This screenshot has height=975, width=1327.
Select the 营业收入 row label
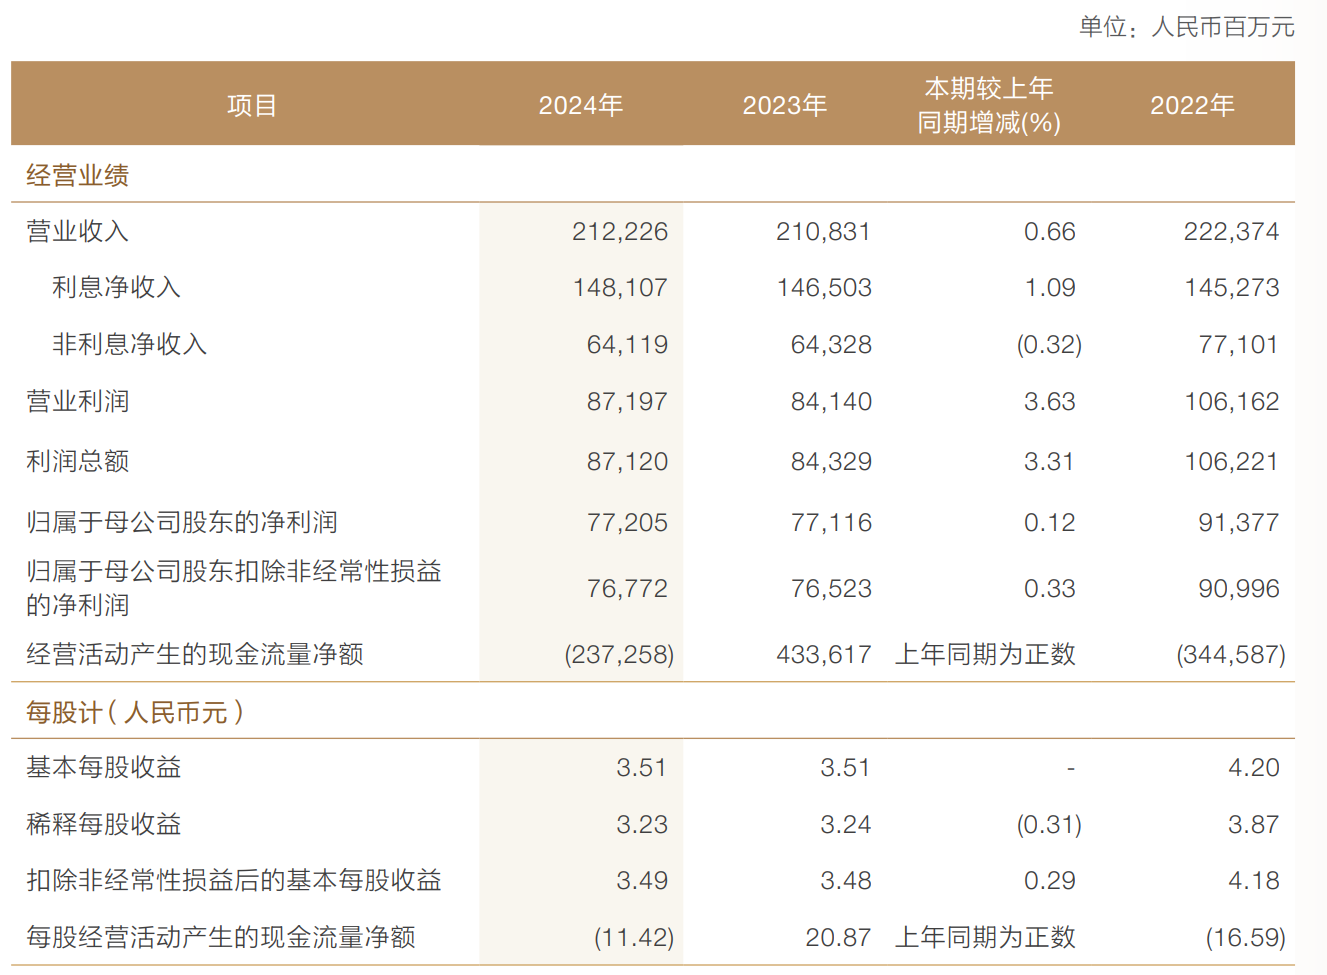[x=78, y=231]
